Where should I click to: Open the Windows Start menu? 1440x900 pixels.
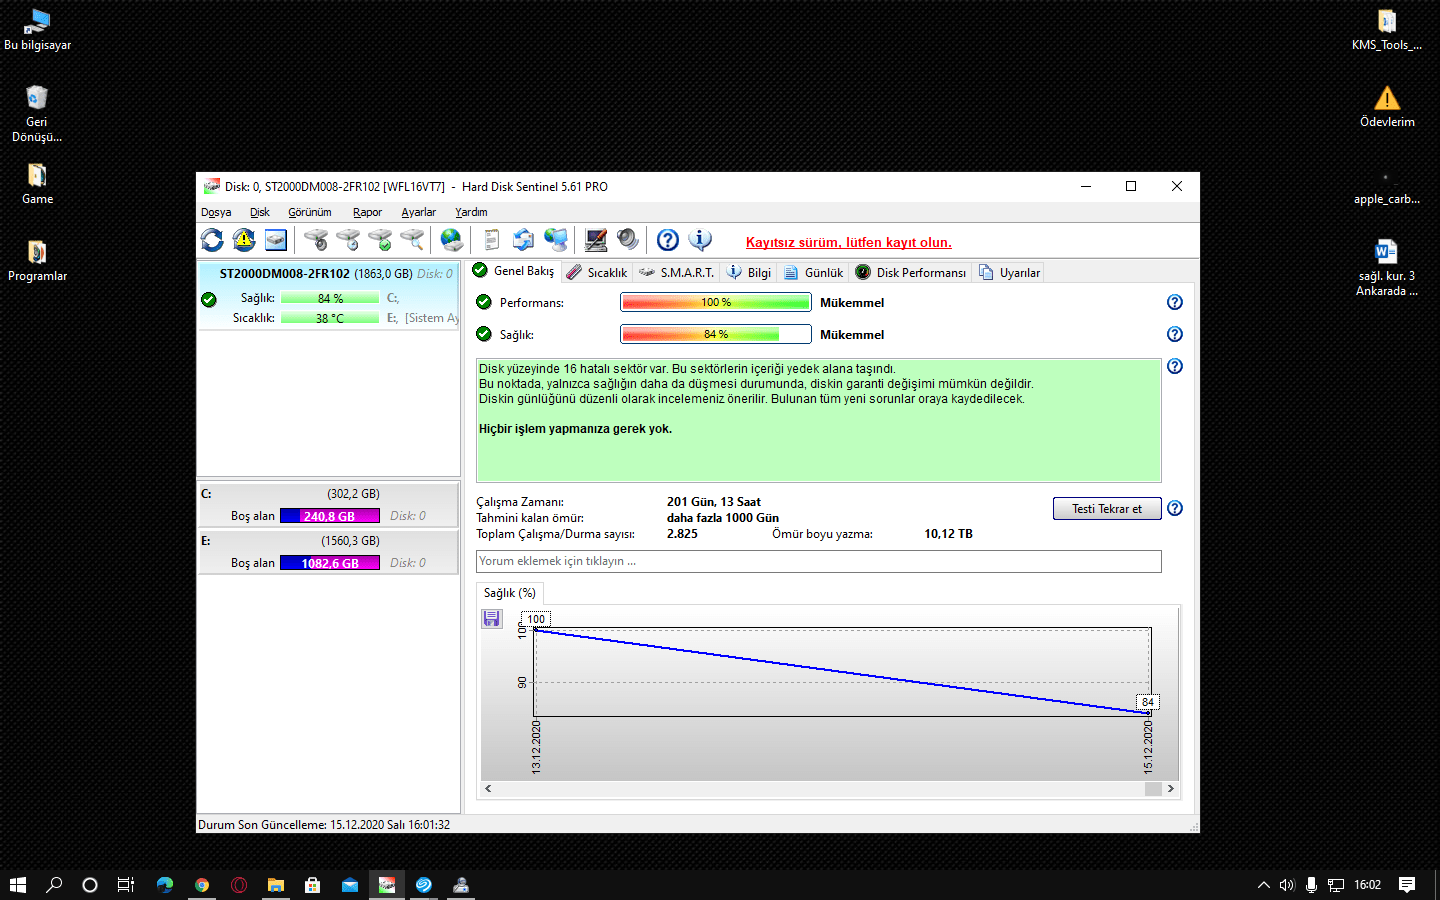(x=18, y=884)
